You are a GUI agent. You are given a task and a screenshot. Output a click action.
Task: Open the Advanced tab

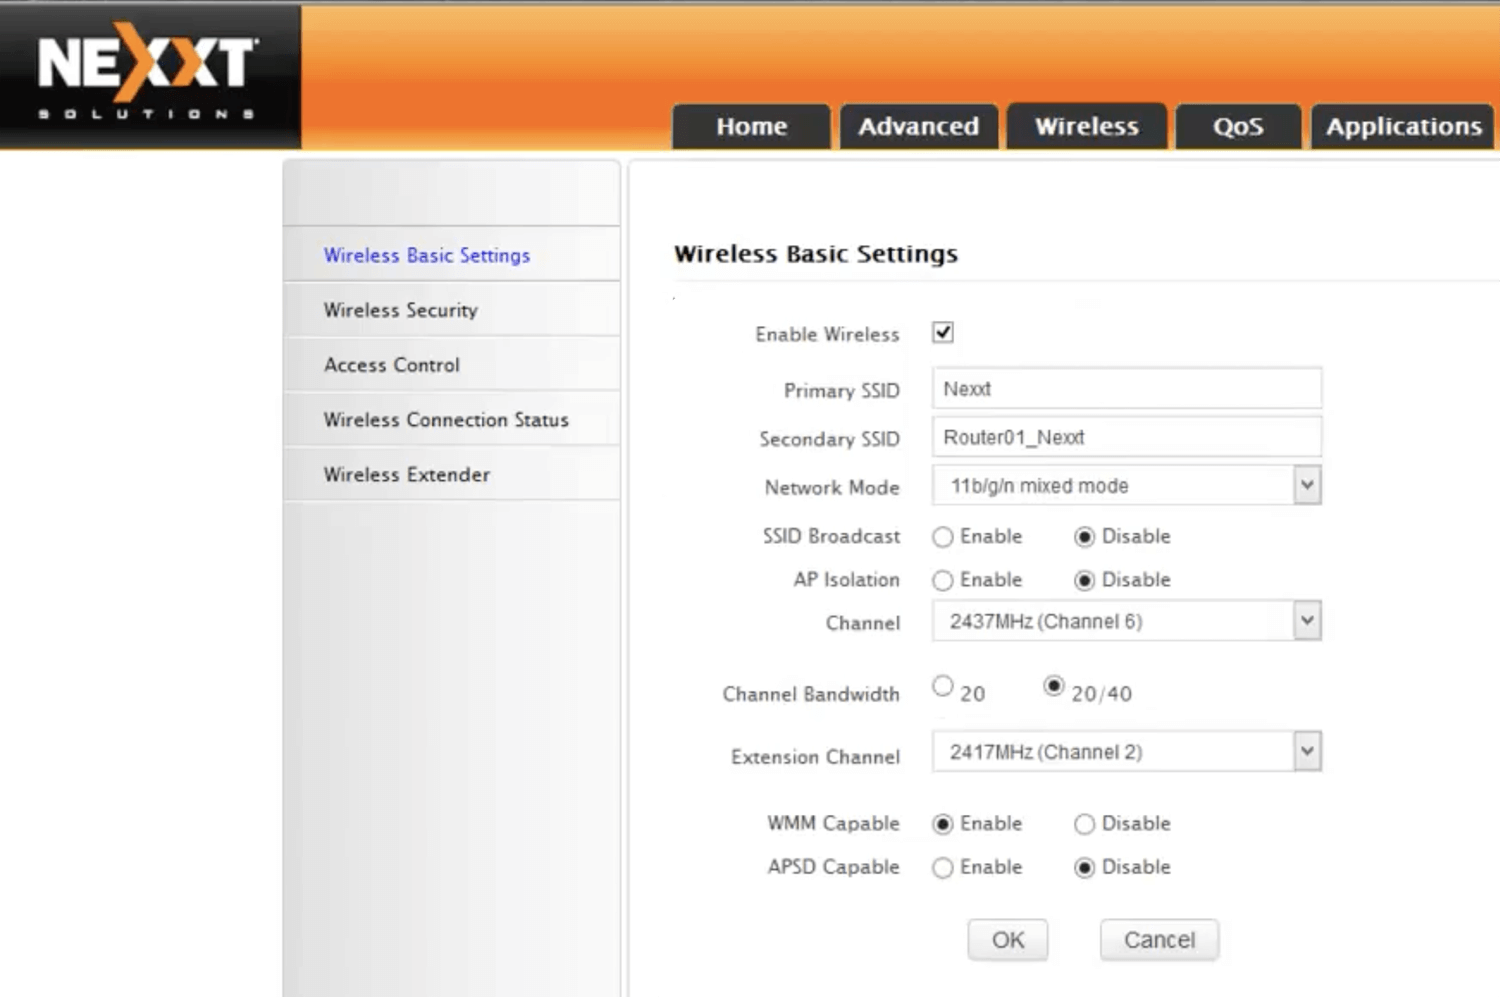point(918,127)
